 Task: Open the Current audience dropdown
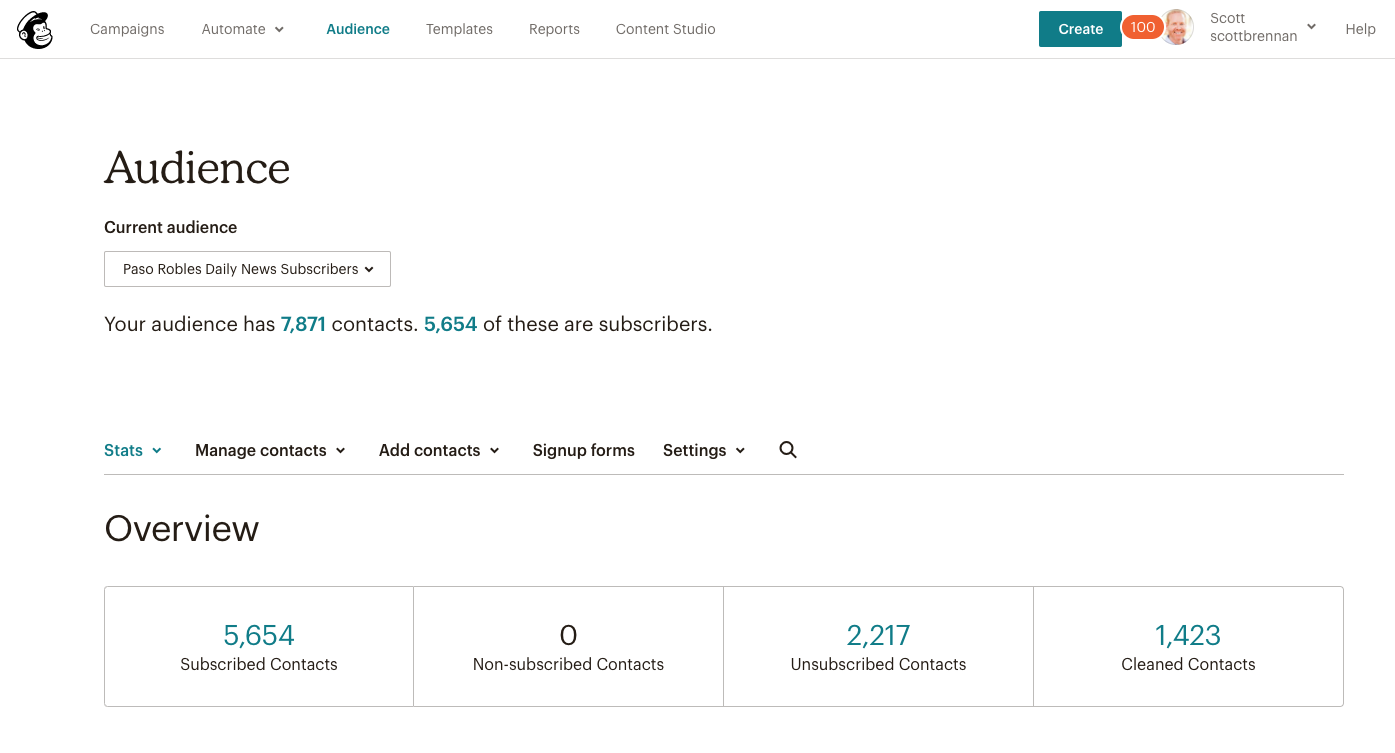pos(247,269)
